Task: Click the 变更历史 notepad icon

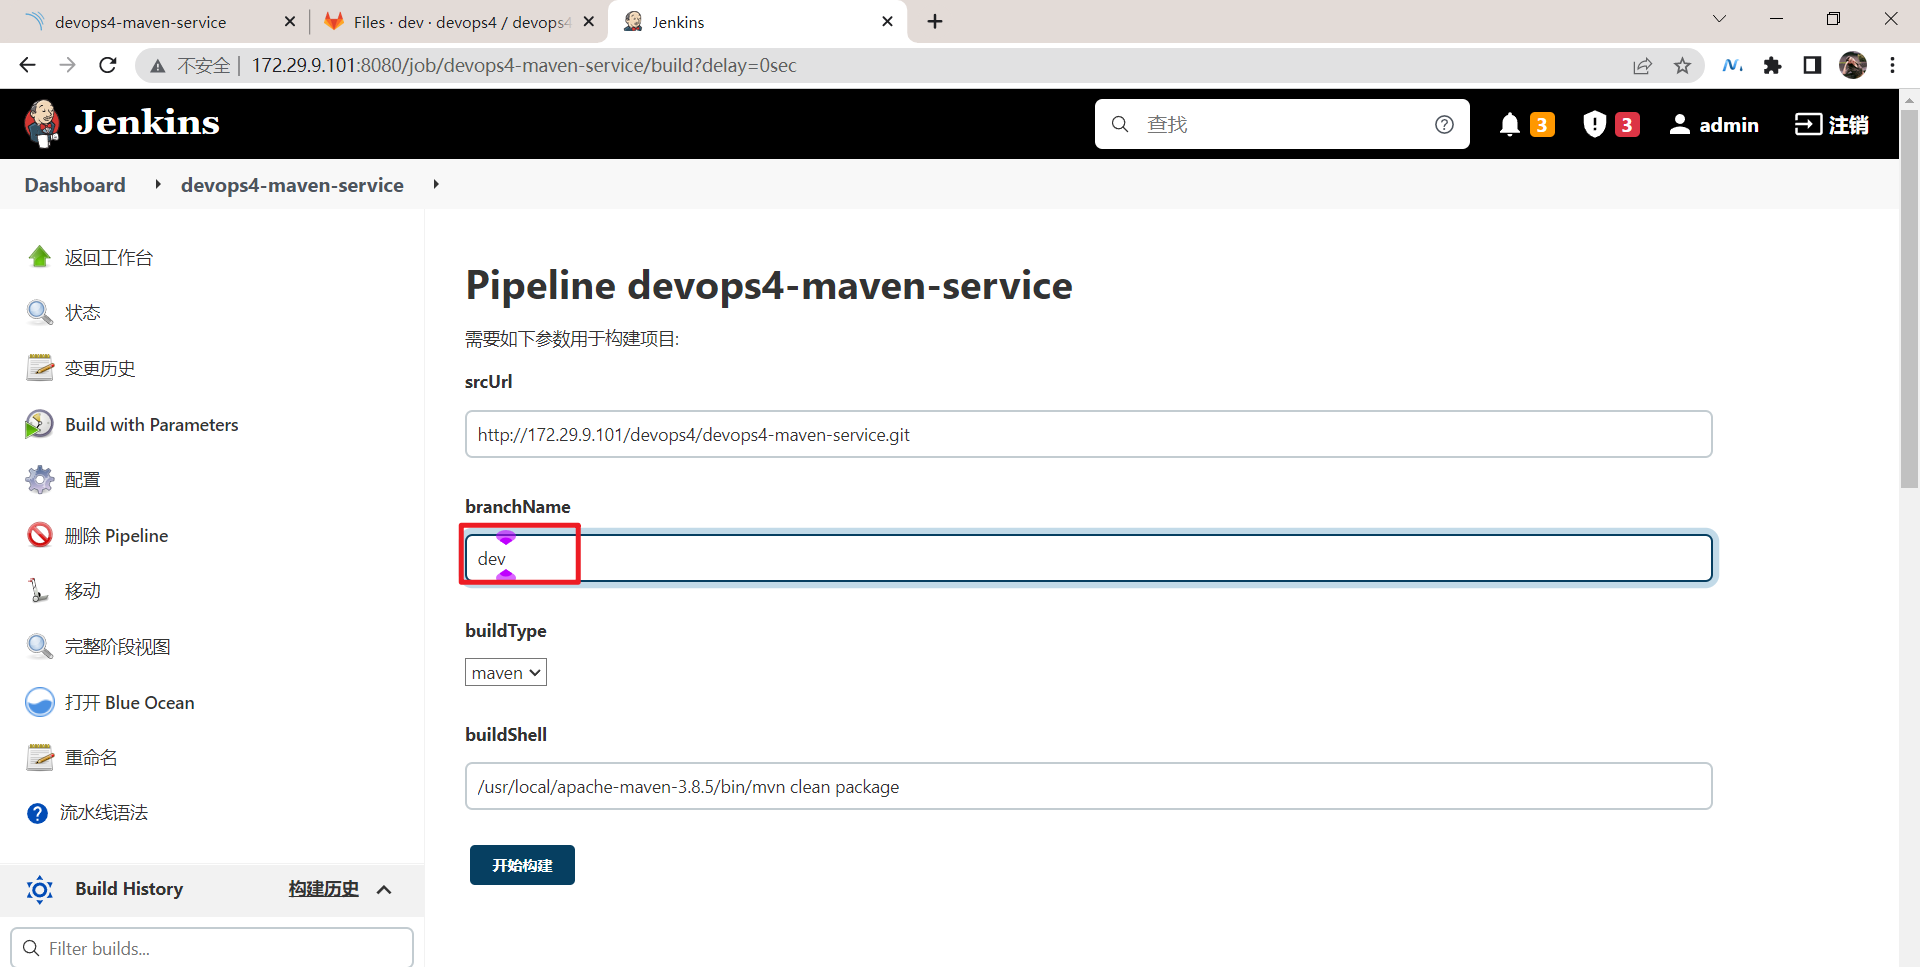Action: click(40, 368)
